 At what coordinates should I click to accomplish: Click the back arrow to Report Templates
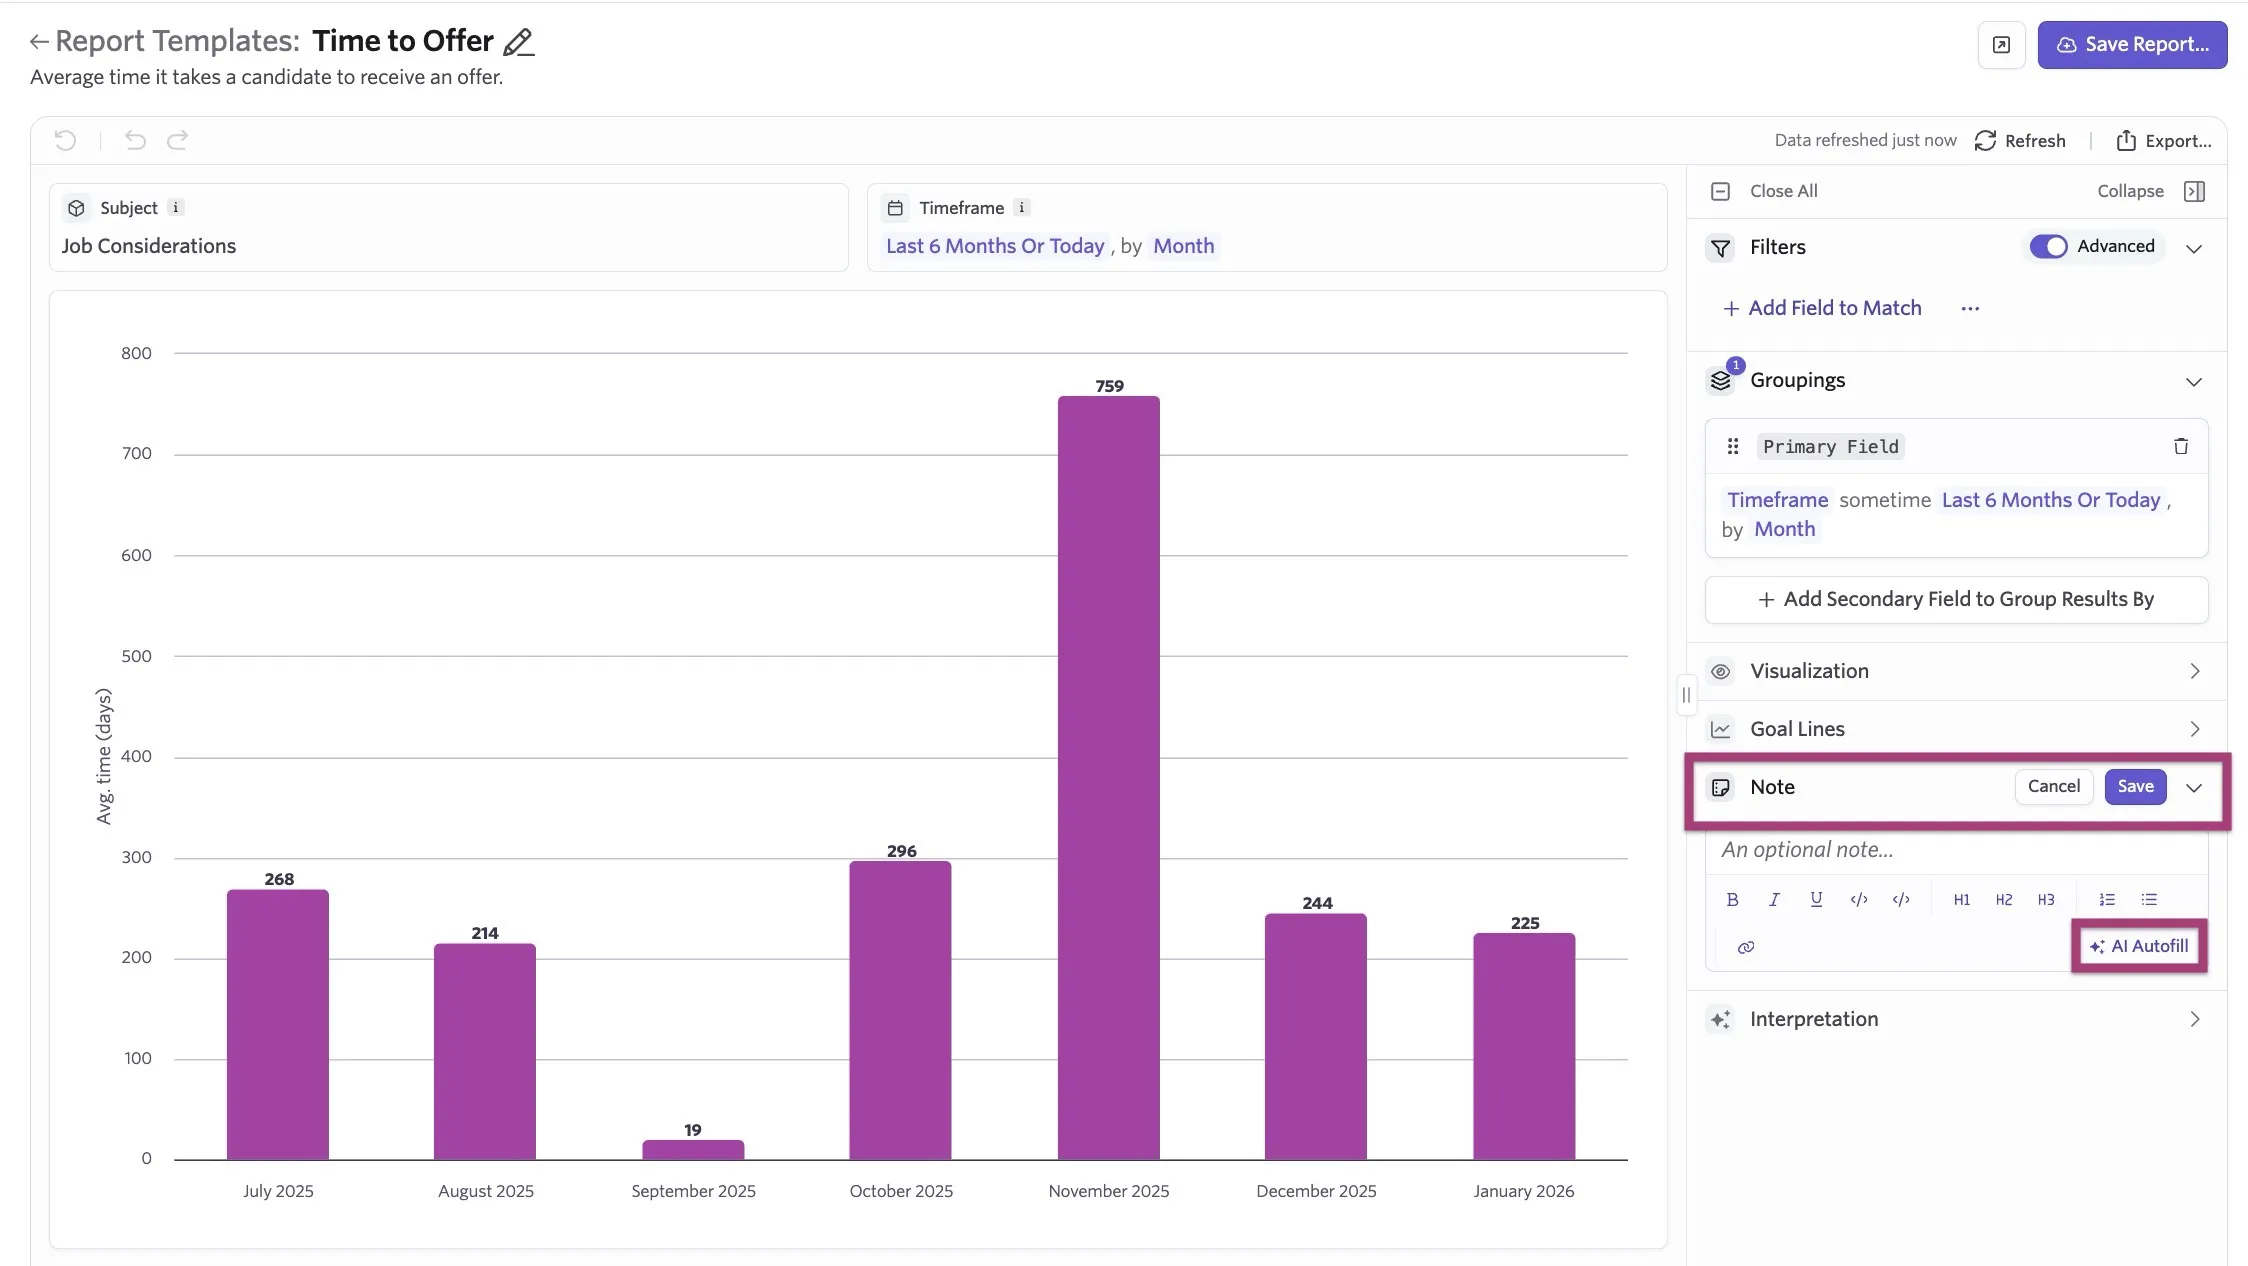(39, 41)
